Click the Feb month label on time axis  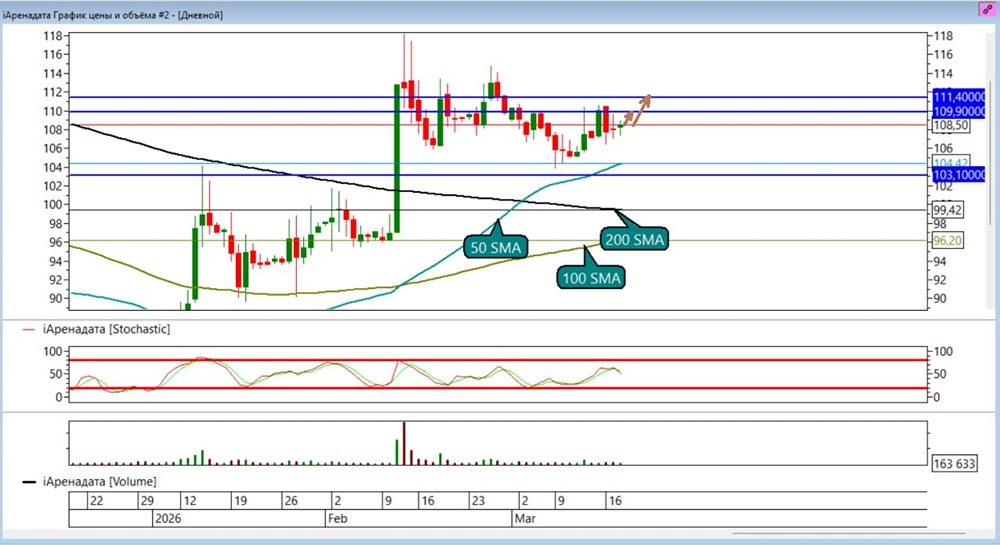coord(337,518)
